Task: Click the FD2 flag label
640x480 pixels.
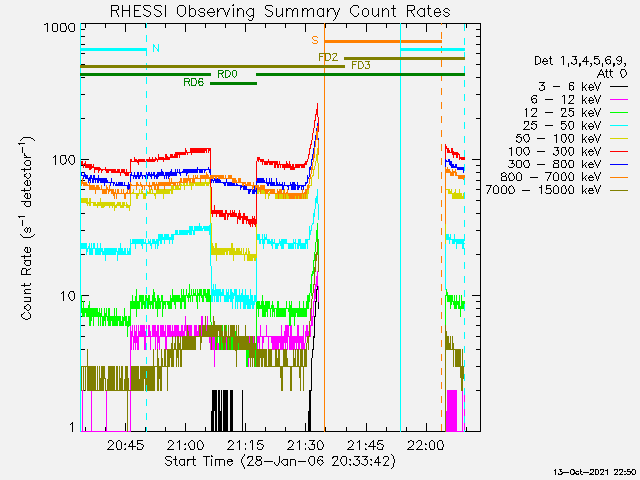Action: tap(328, 57)
